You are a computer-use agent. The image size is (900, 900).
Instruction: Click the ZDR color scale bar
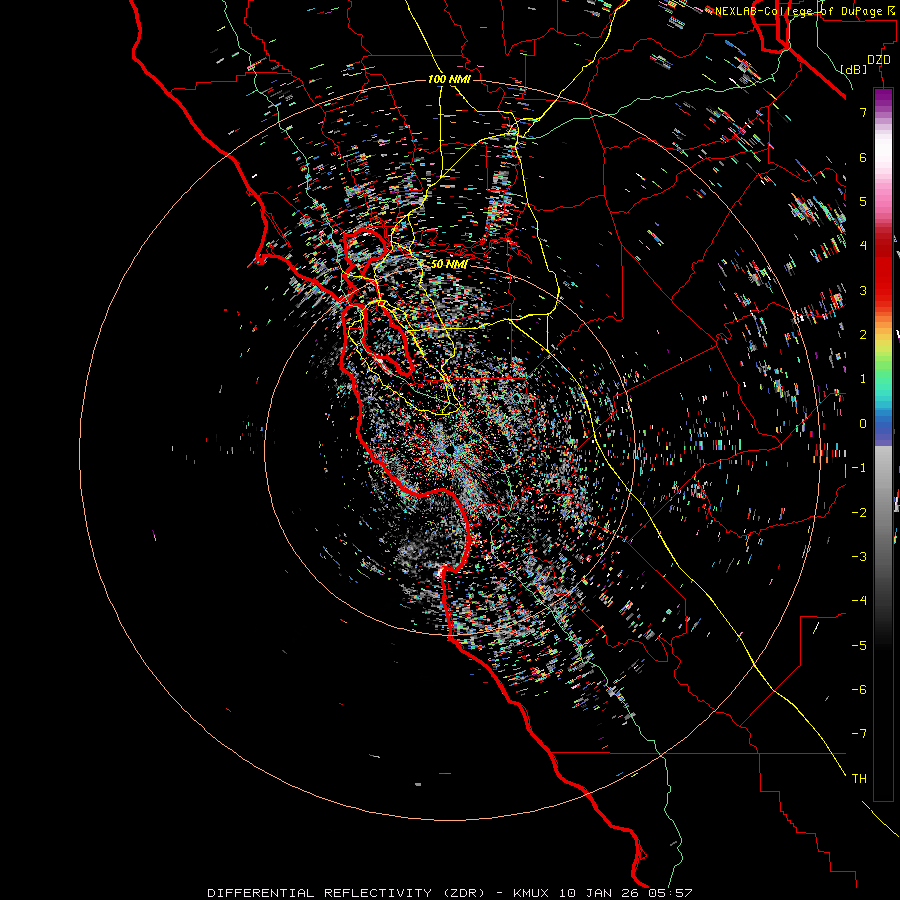click(883, 444)
